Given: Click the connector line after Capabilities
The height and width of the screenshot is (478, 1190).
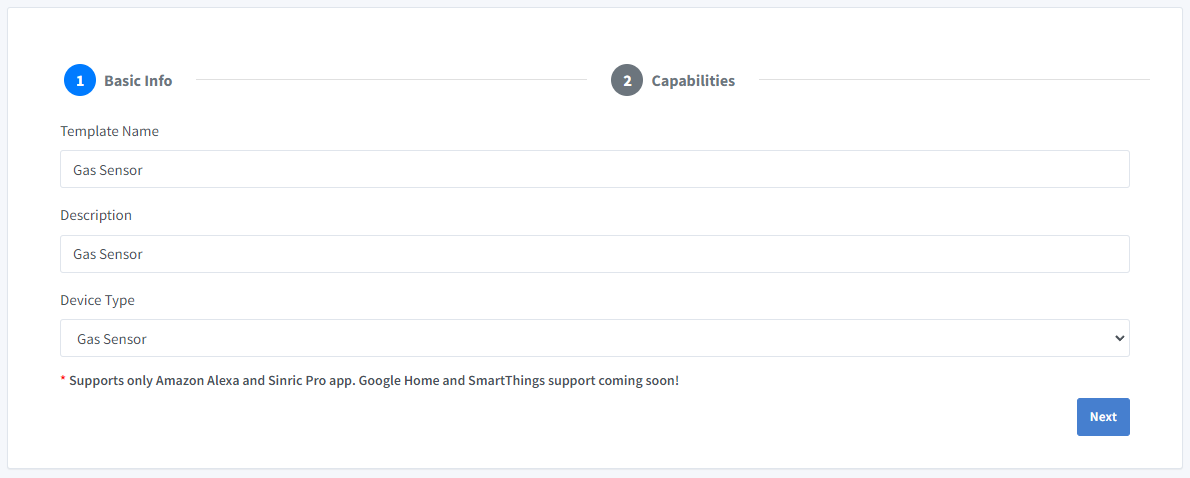Looking at the screenshot, I should point(953,80).
